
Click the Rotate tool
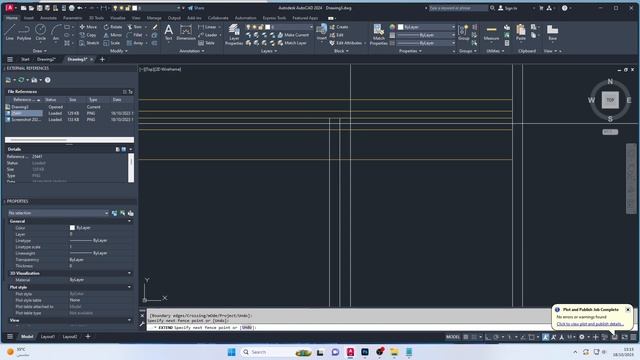pos(113,27)
